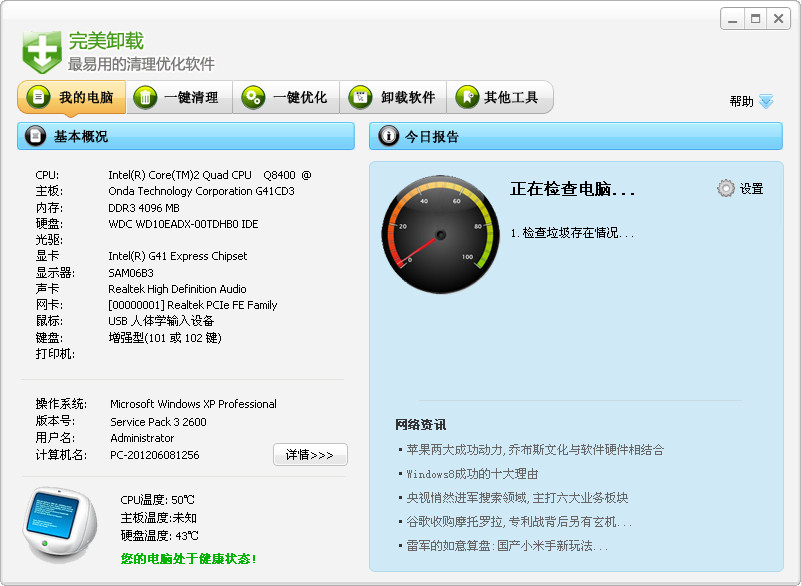Image resolution: width=801 pixels, height=586 pixels.
Task: Click the memory value DDR3 4096 MB
Action: click(x=144, y=208)
